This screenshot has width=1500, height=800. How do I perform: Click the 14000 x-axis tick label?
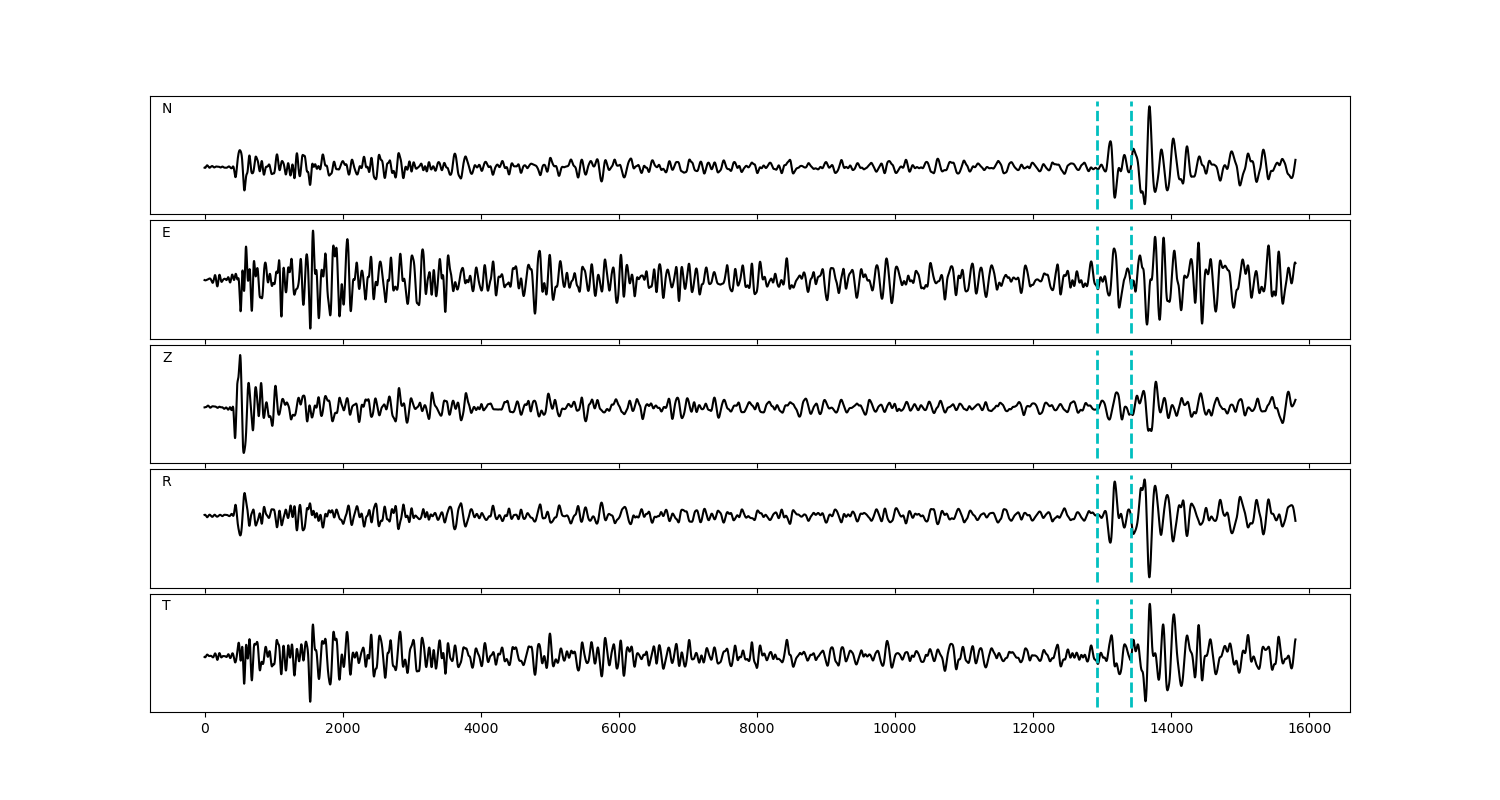point(1171,729)
